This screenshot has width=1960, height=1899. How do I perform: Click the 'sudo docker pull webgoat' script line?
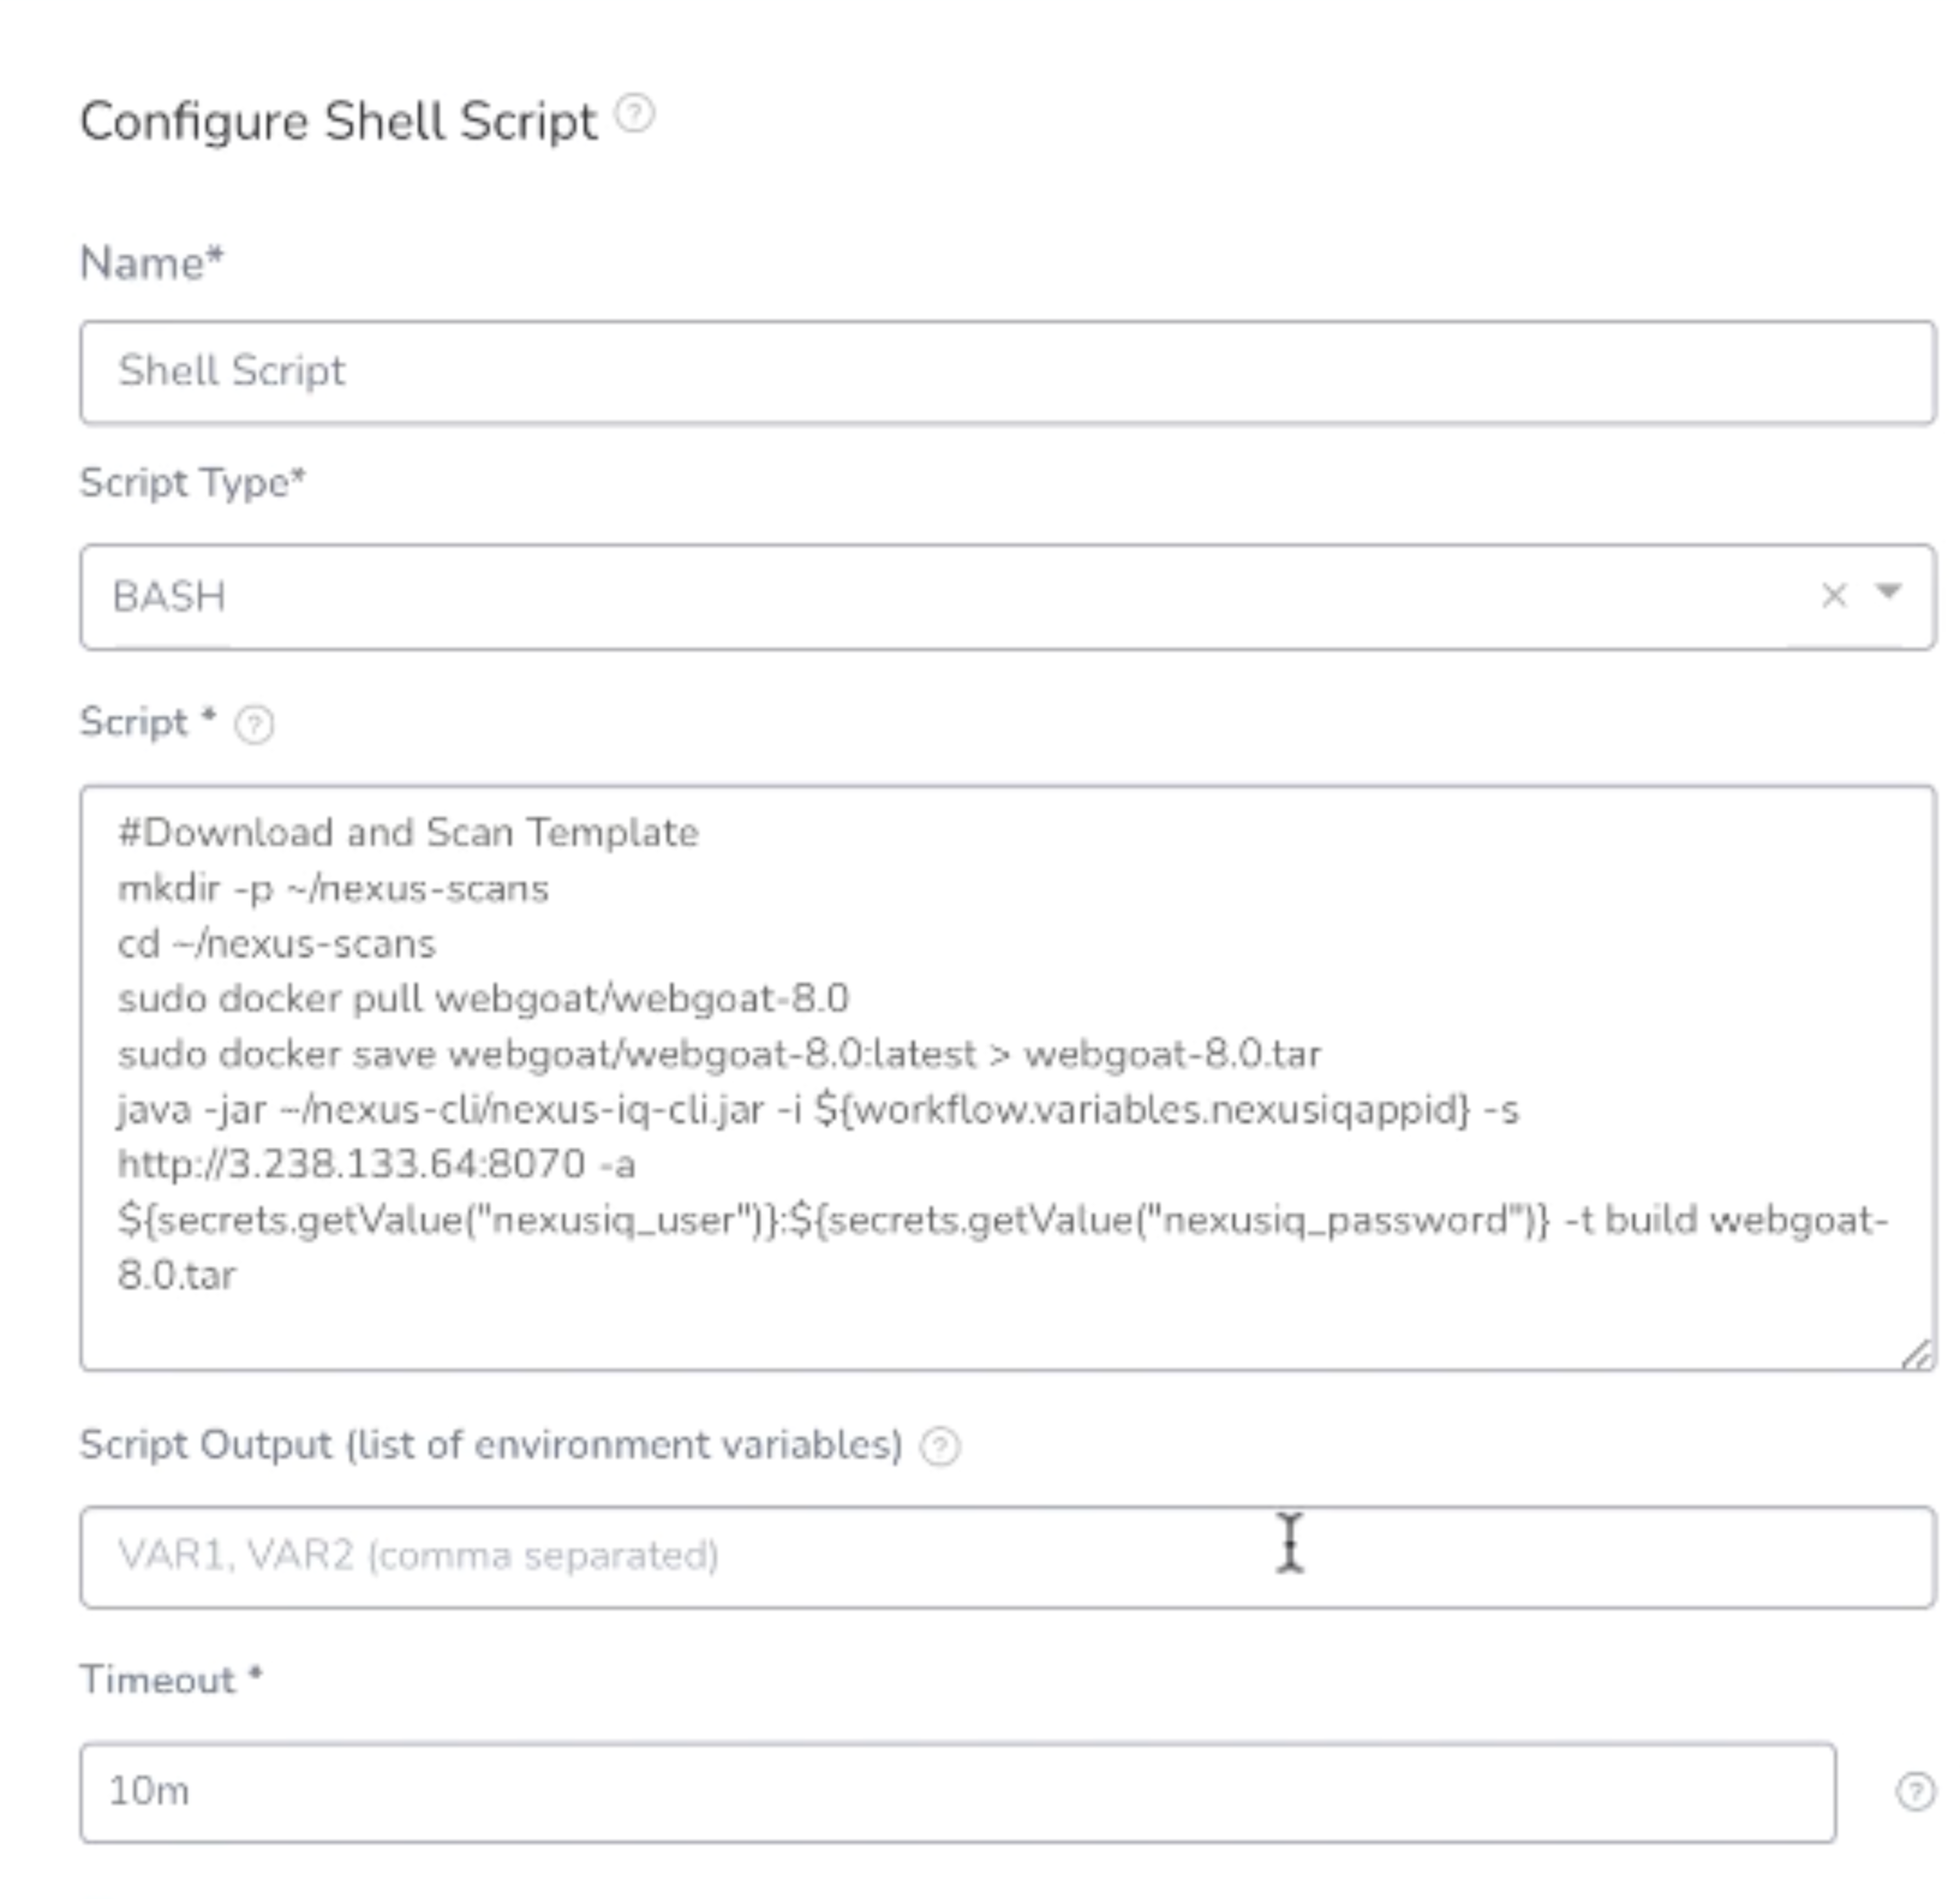pos(483,998)
